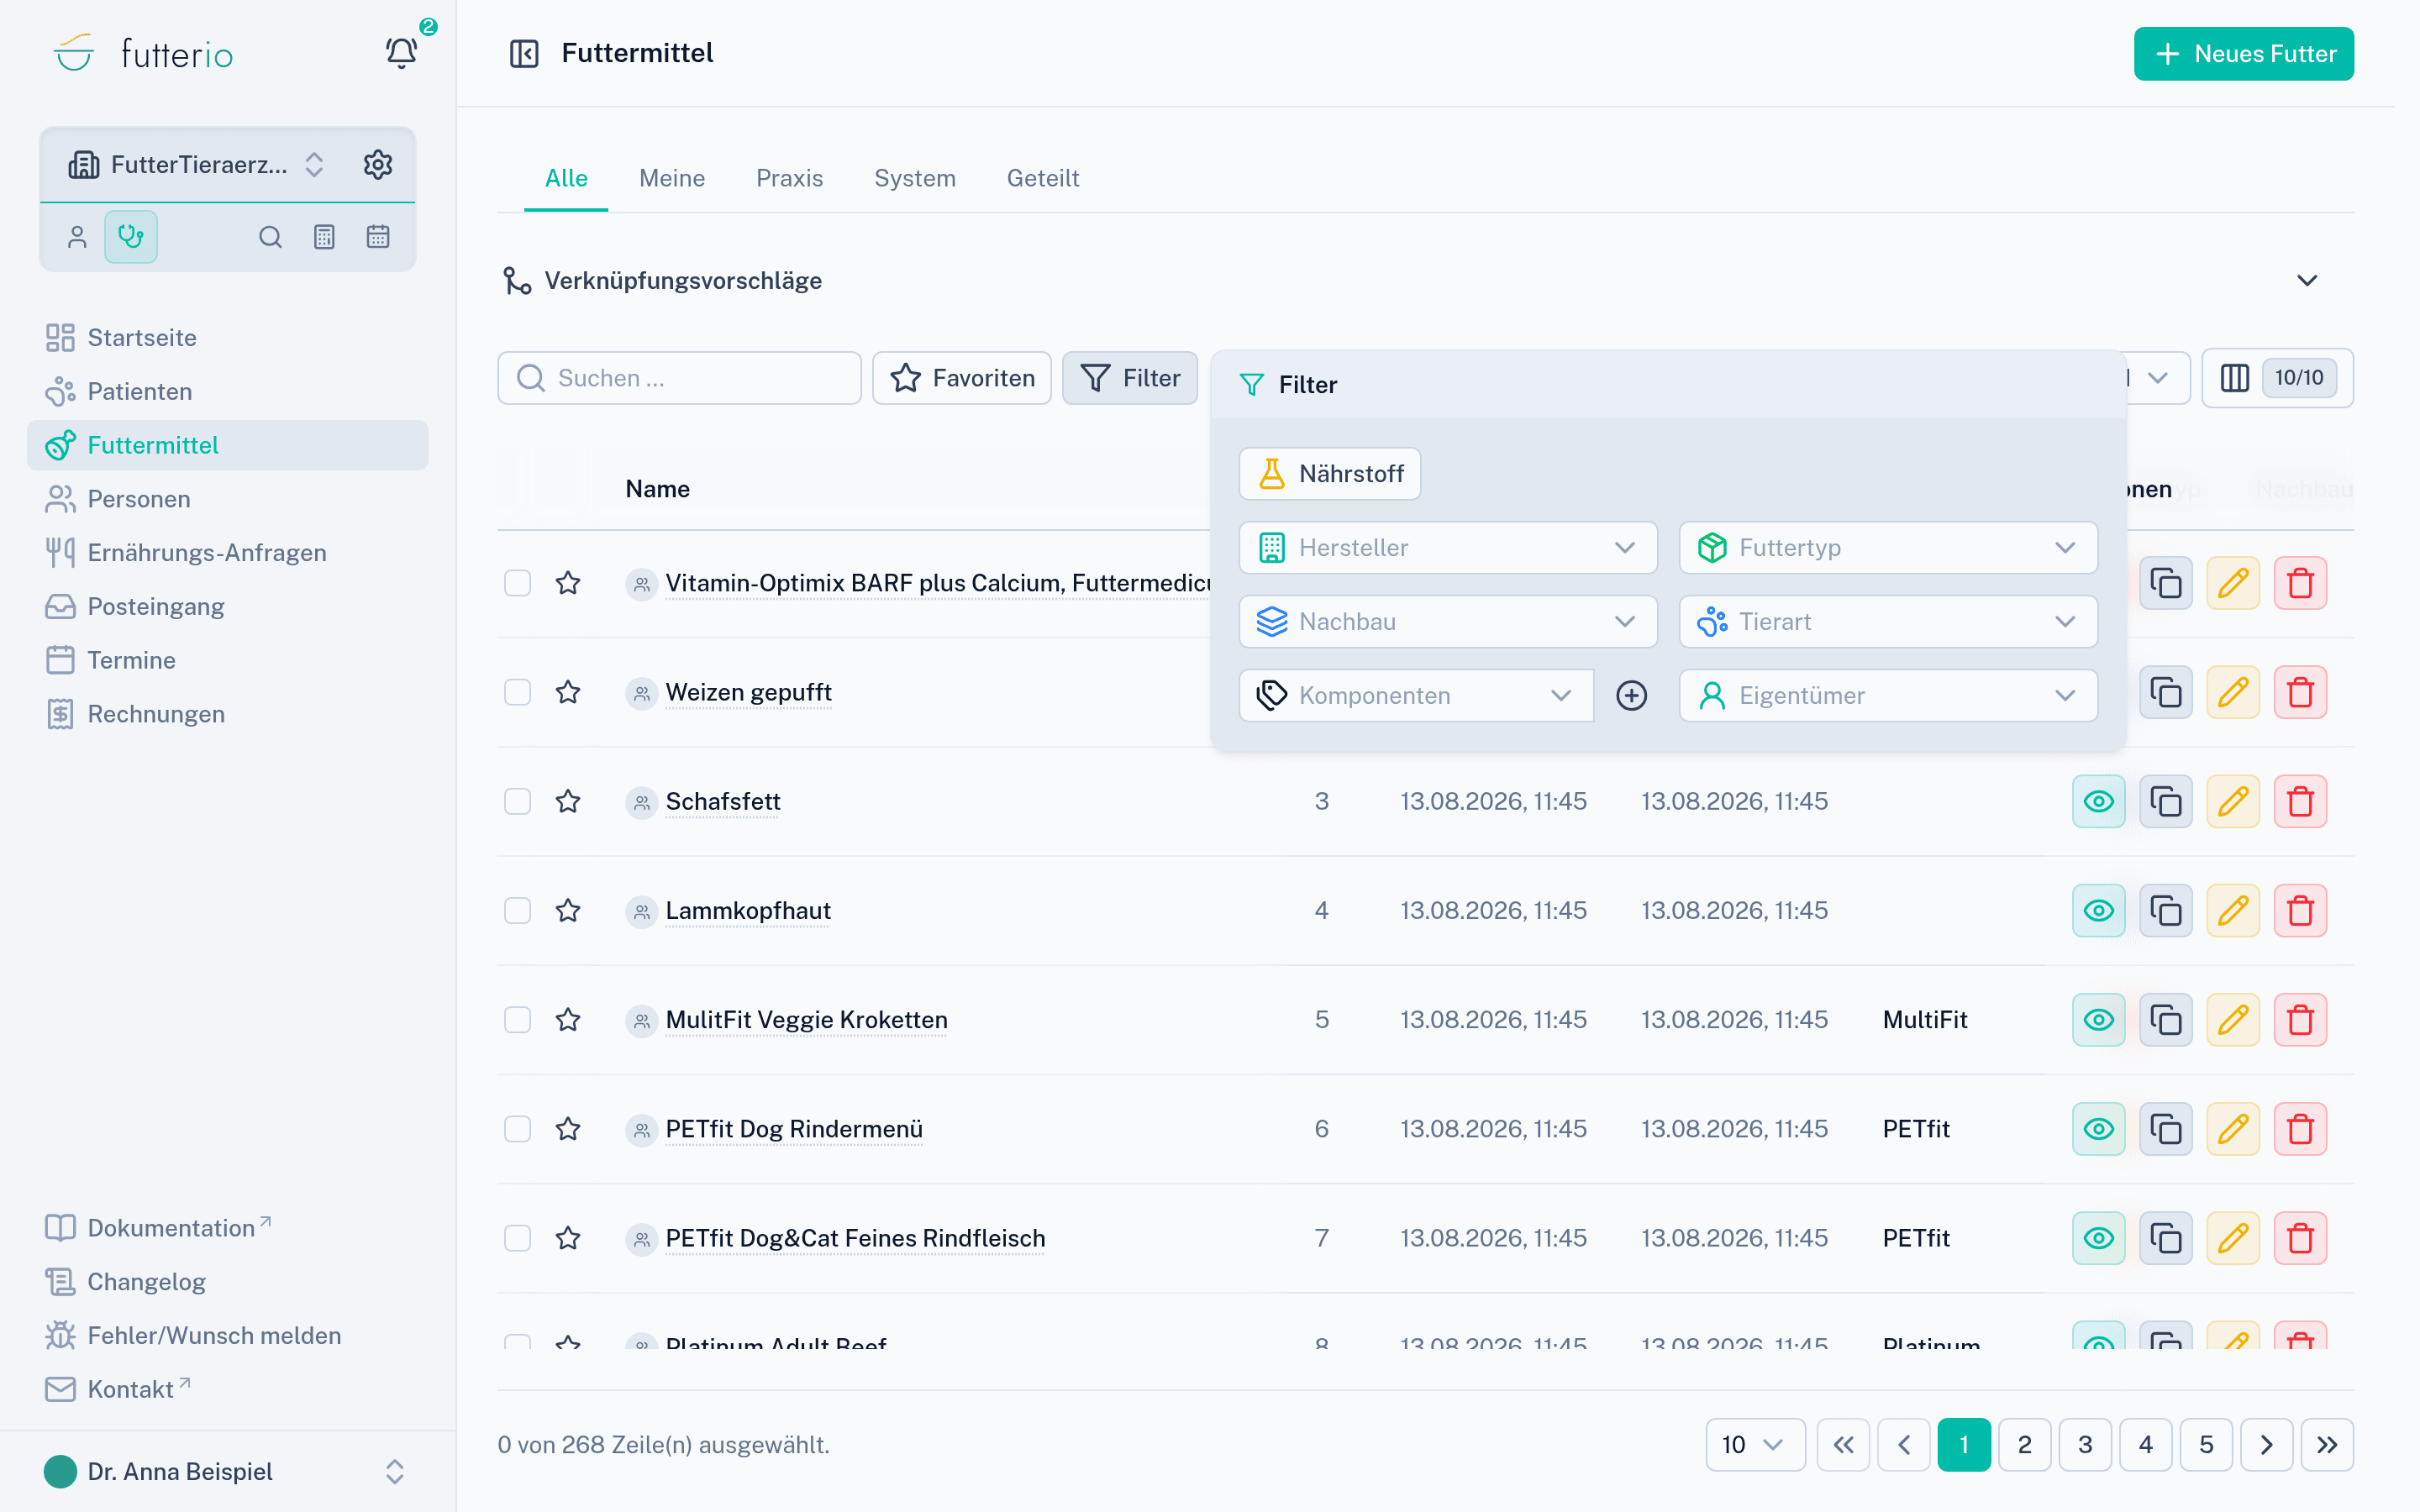Select the Lammkopfhaut row checkbox
2420x1512 pixels.
(517, 910)
